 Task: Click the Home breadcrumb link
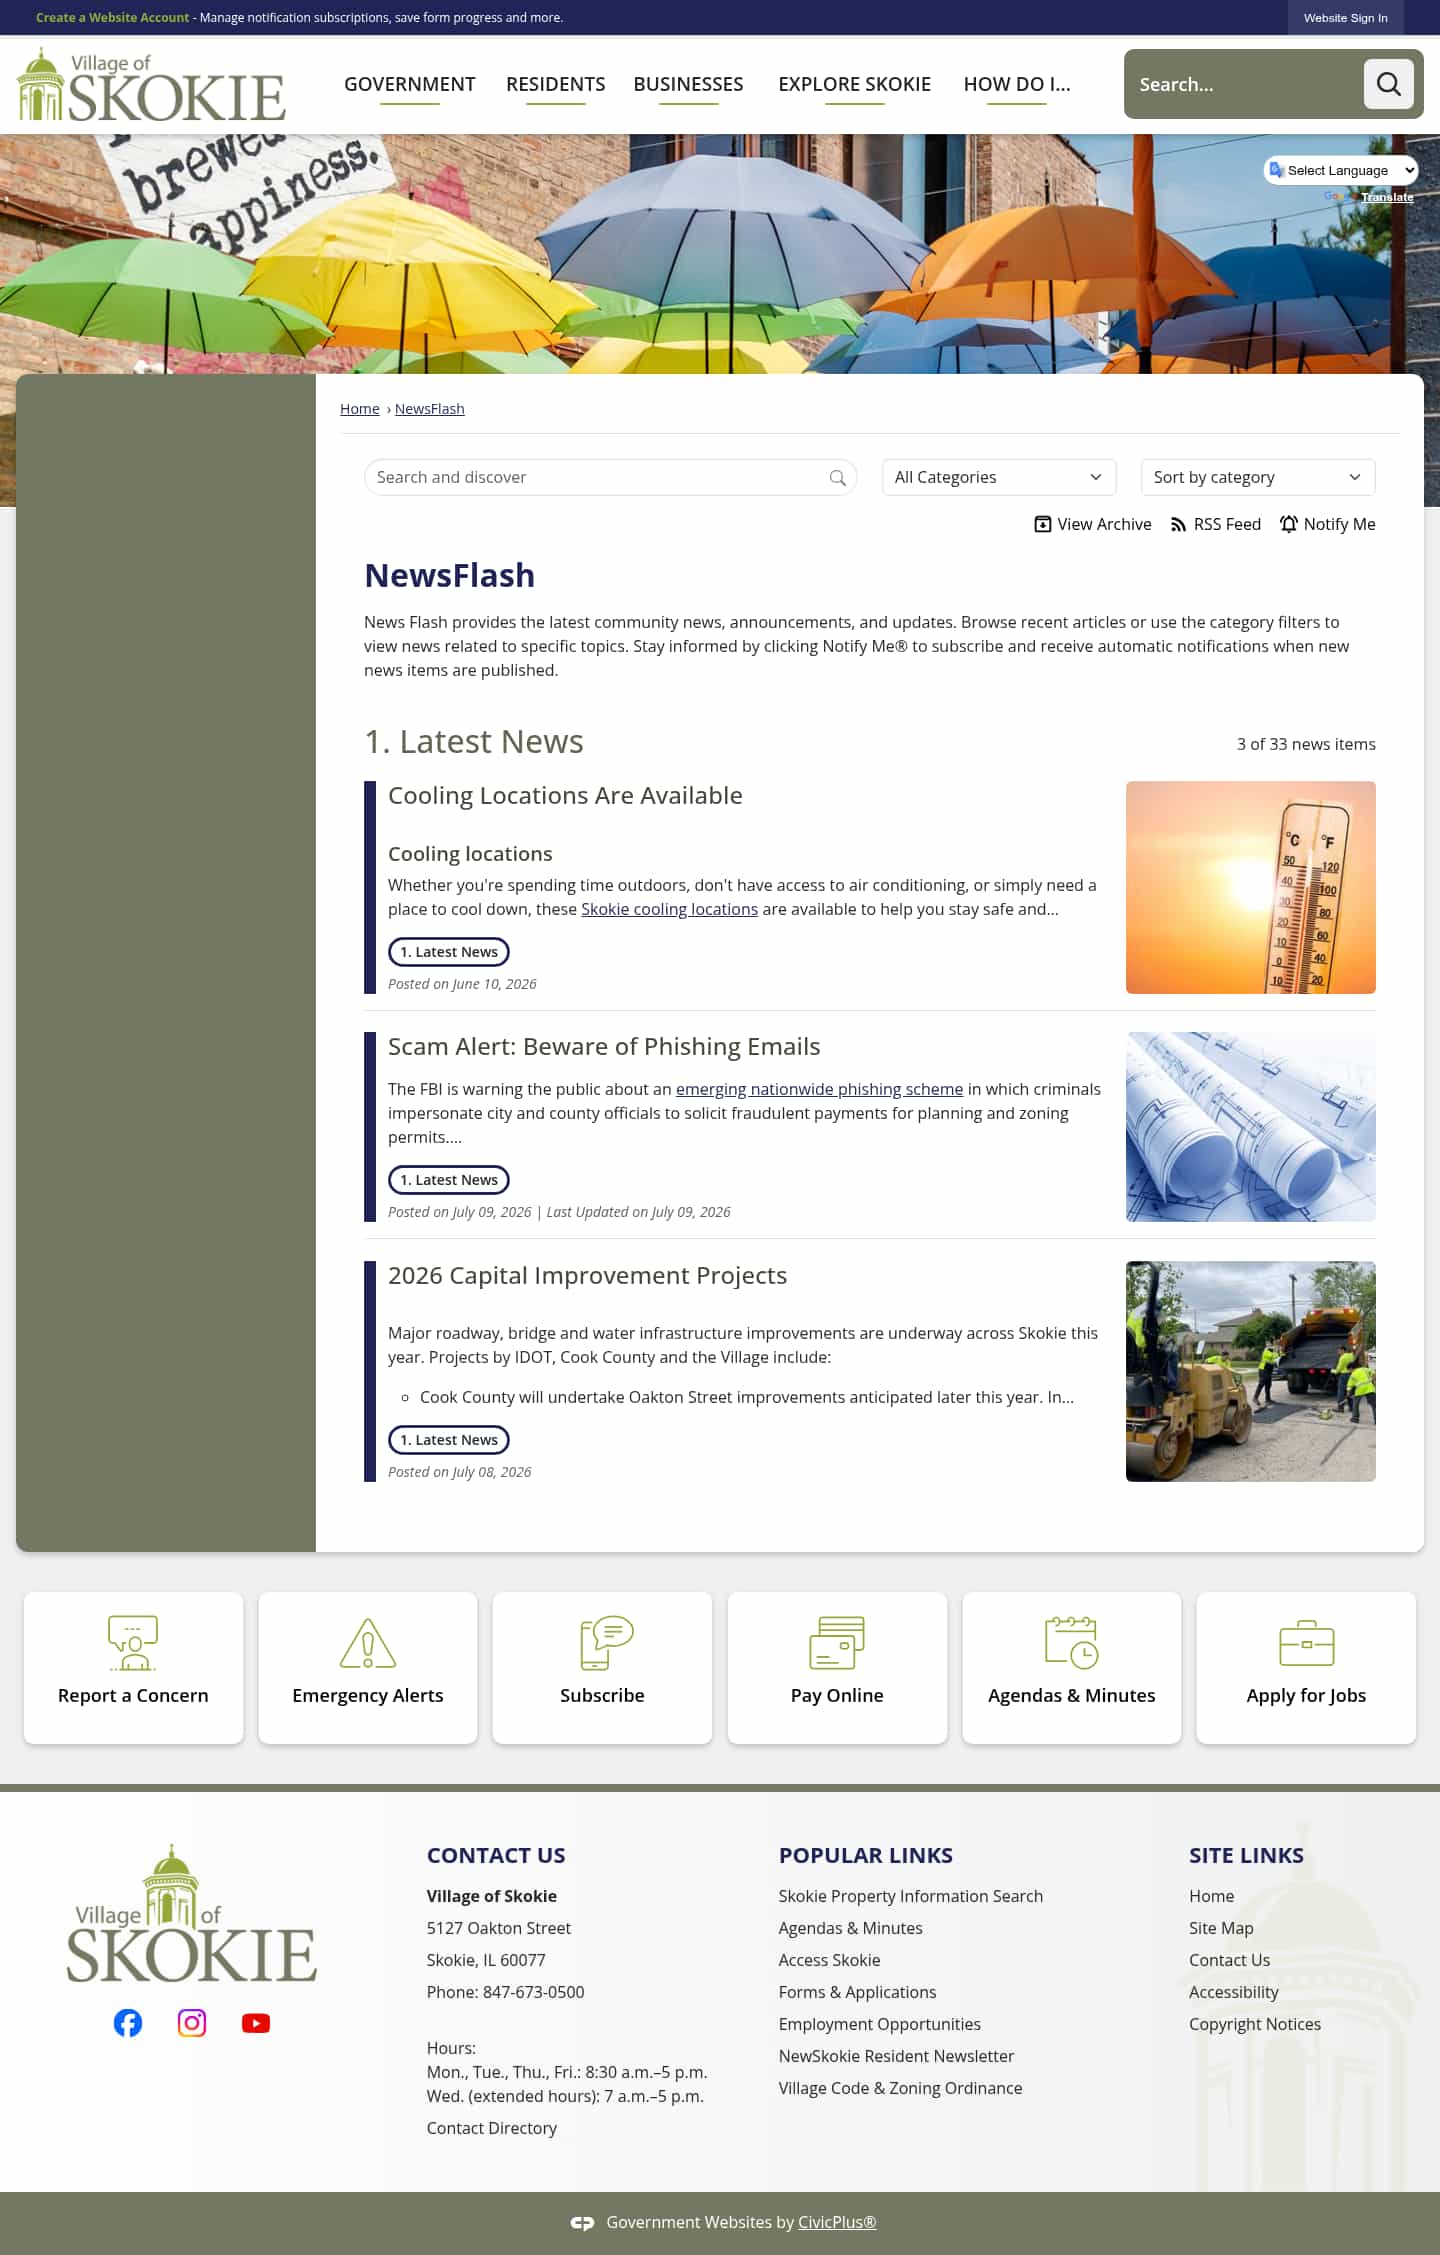pyautogui.click(x=360, y=409)
